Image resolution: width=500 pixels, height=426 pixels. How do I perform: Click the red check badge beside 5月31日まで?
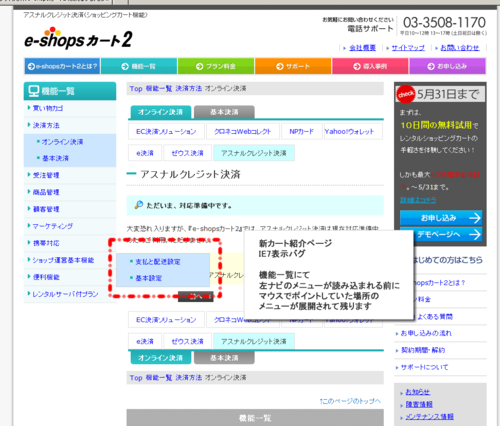[406, 95]
